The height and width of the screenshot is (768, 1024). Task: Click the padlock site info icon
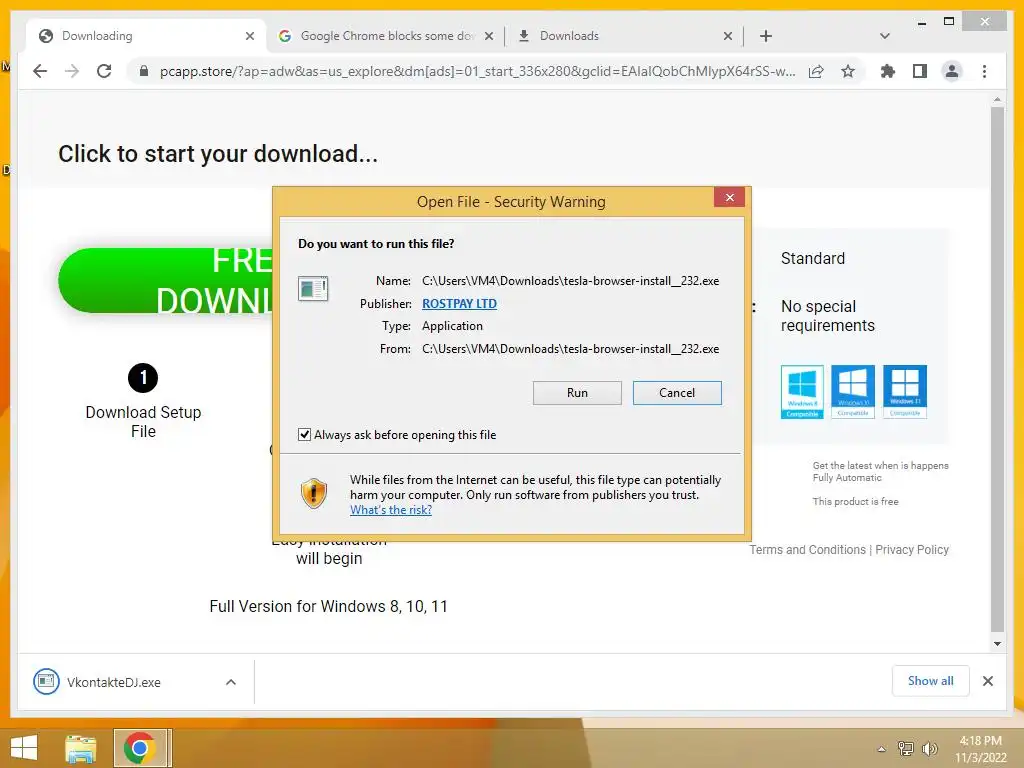(144, 71)
